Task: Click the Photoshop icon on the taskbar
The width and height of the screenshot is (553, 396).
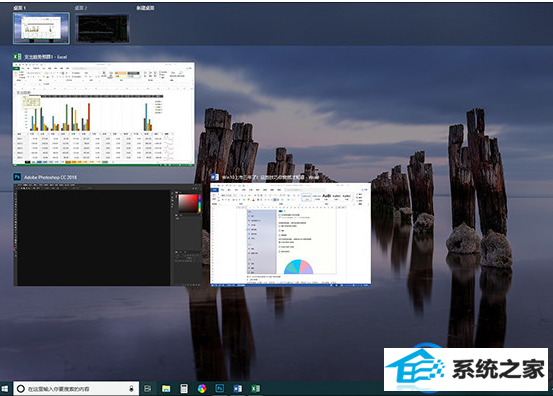Action: [x=219, y=389]
